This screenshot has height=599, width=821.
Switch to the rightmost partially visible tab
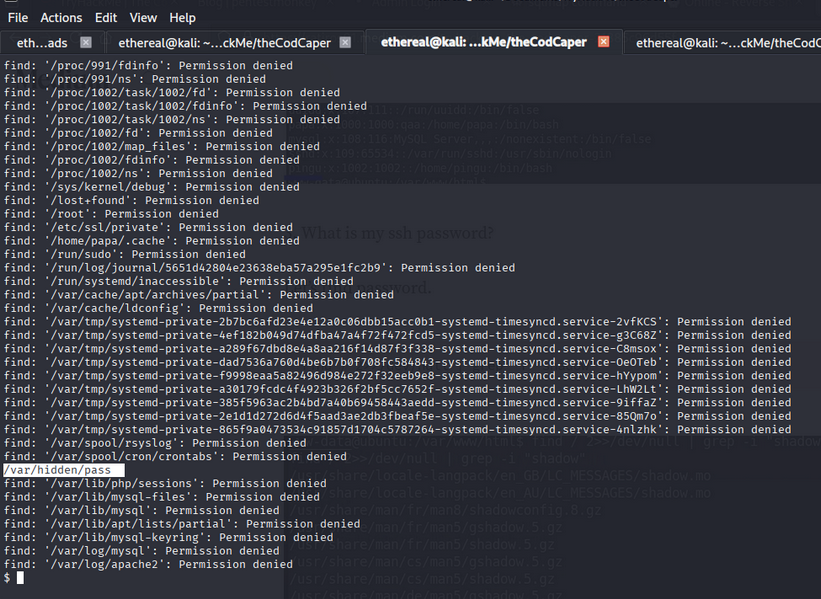pos(727,42)
